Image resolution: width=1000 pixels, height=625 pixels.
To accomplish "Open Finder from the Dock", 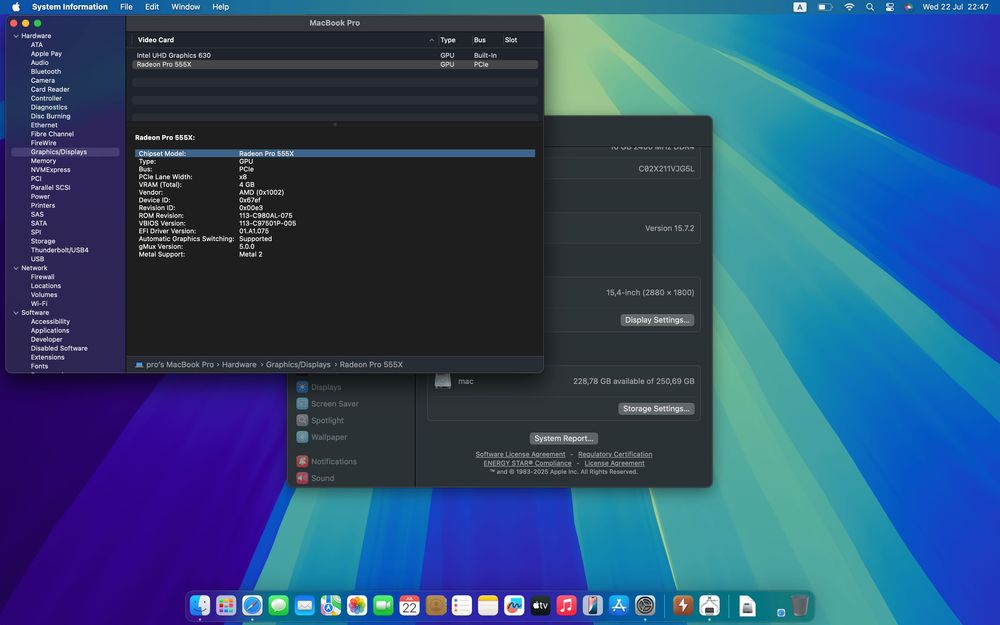I will [200, 605].
